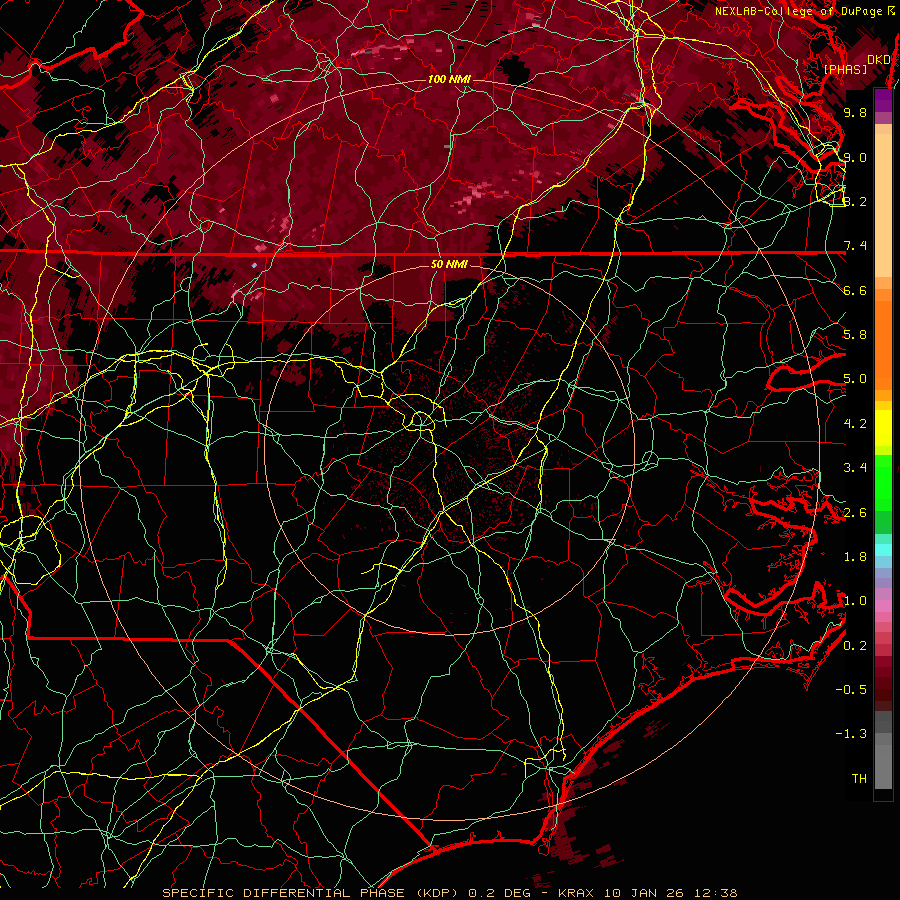Click the 'NEXLAB-College of DuPage' credit text
Screen dimensions: 900x900
[798, 11]
